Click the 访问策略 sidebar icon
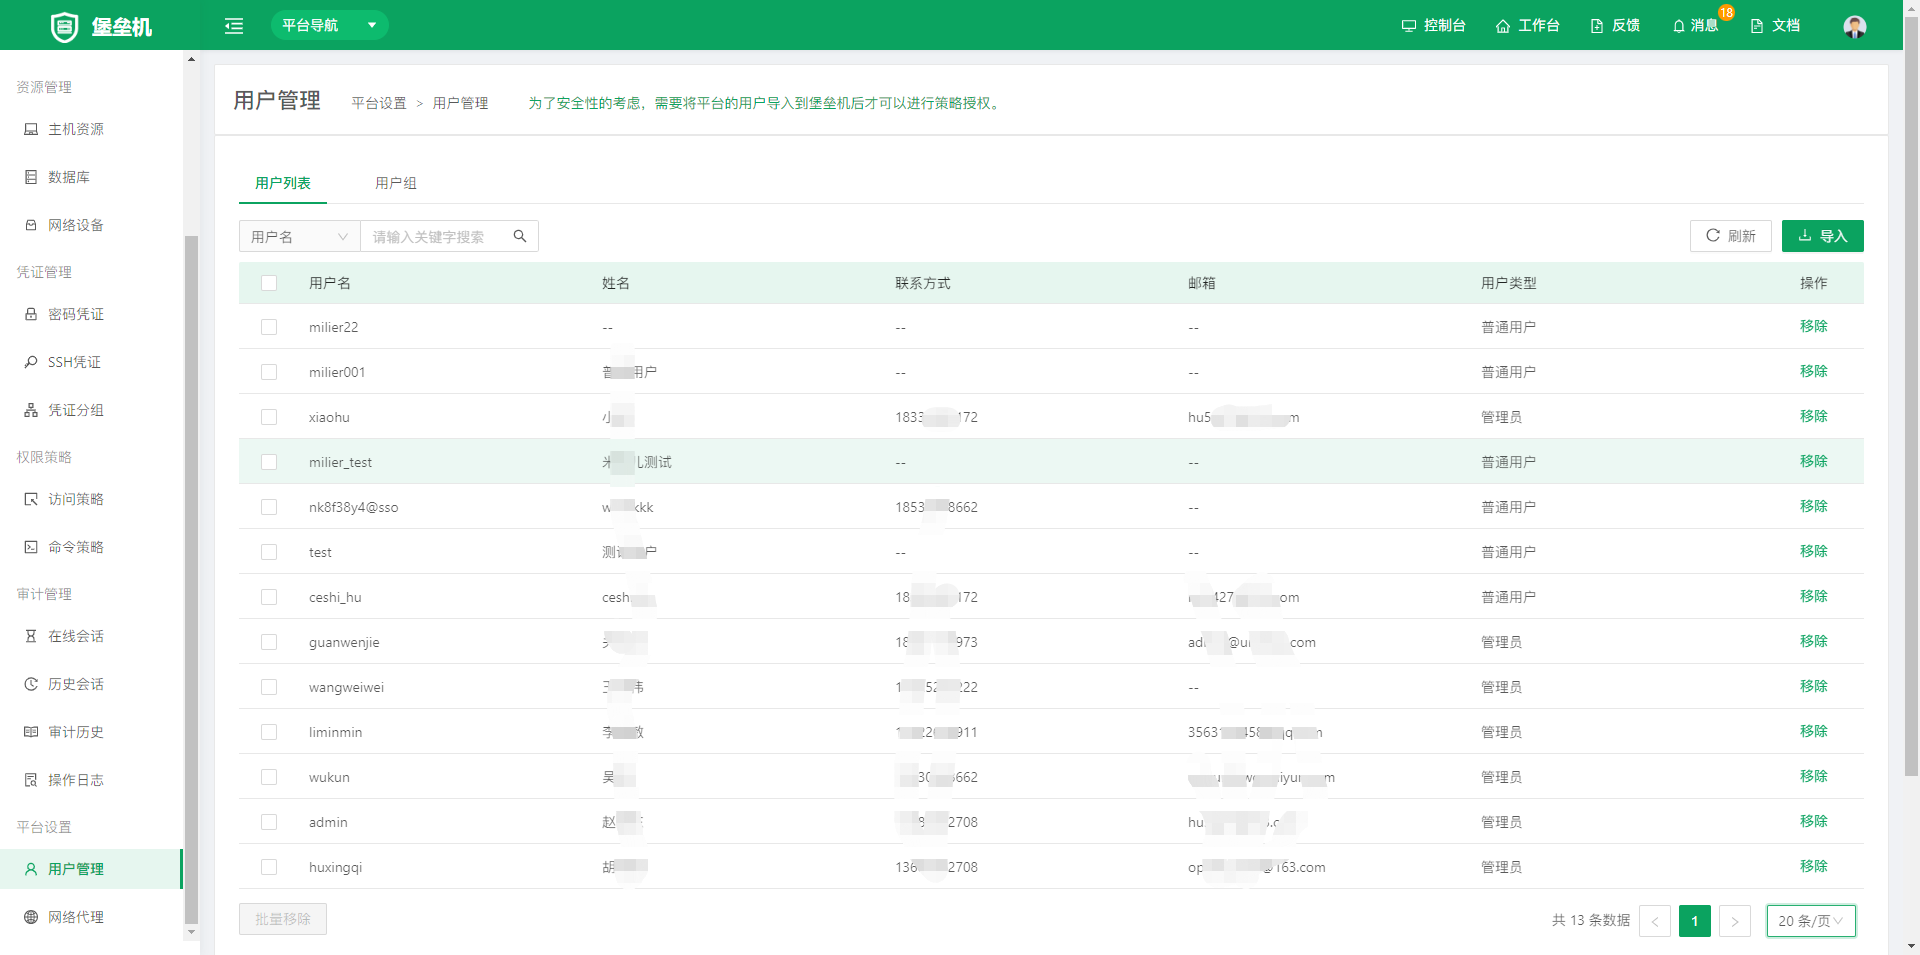This screenshot has height=955, width=1920. point(31,499)
